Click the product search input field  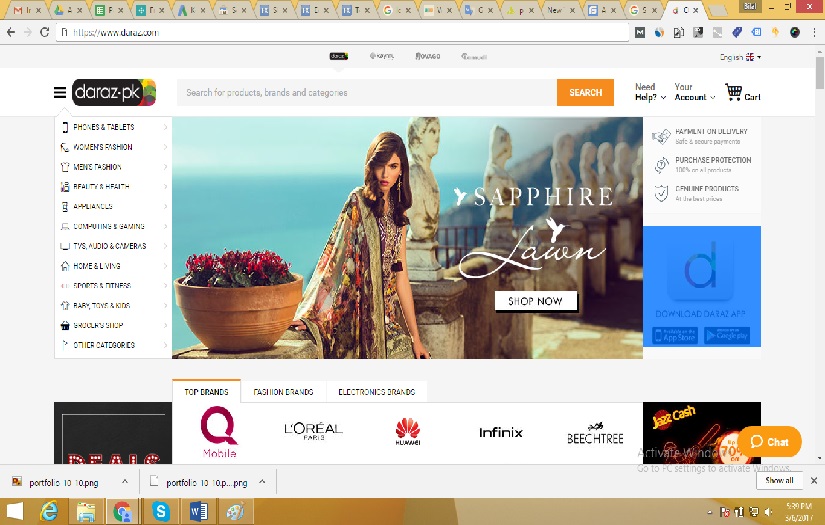pos(367,93)
